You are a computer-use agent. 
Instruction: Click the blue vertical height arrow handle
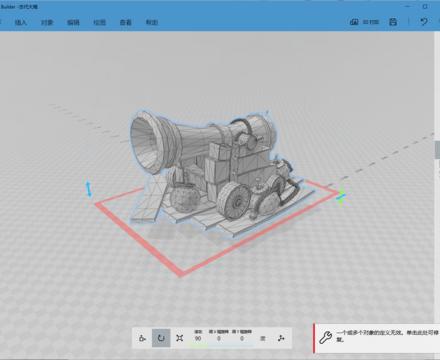point(89,189)
